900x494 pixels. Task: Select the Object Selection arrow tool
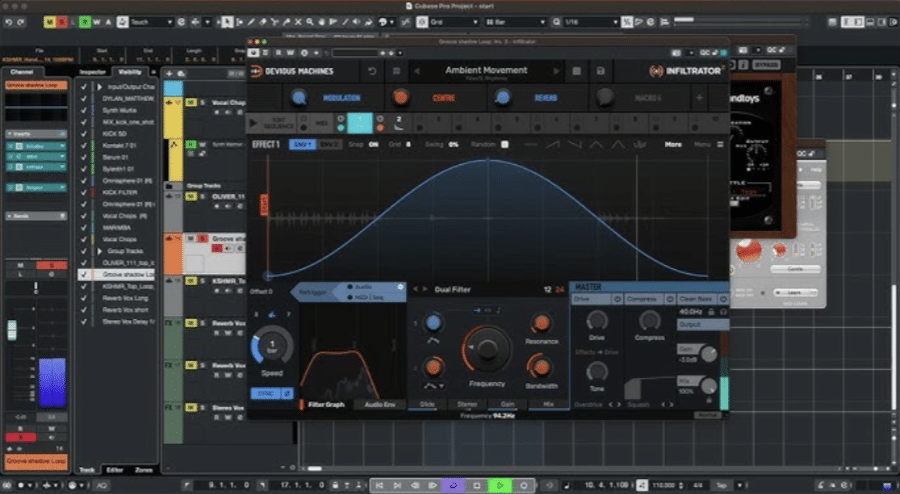[x=227, y=22]
